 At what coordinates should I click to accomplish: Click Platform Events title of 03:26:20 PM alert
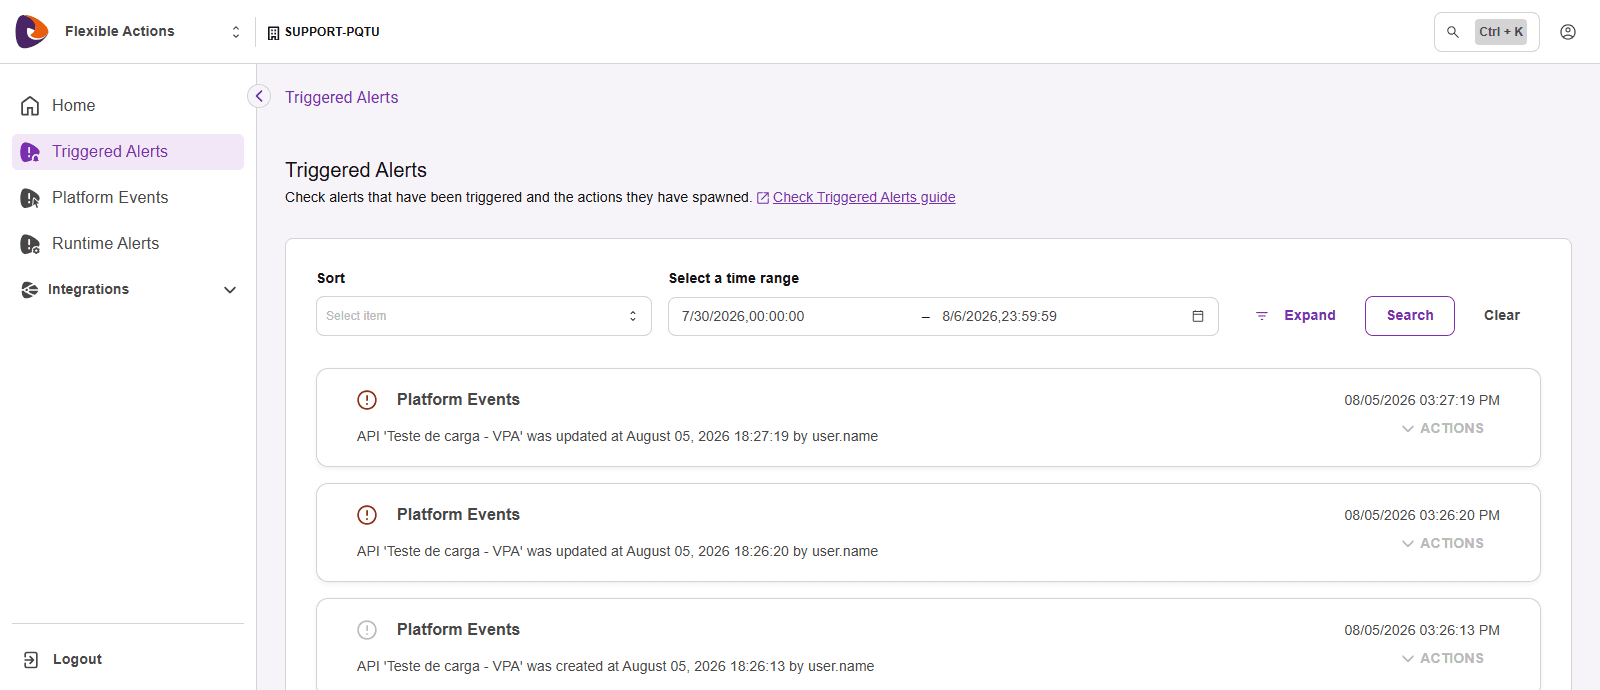458,515
